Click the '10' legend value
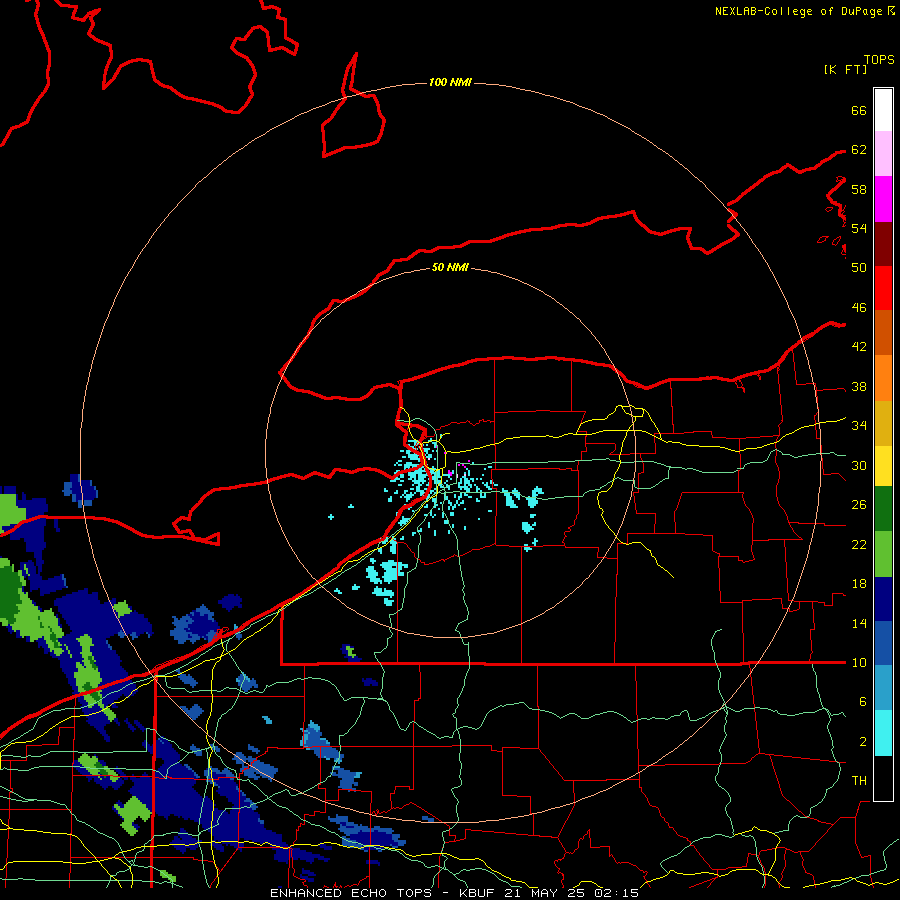Image resolution: width=900 pixels, height=900 pixels. point(859,663)
